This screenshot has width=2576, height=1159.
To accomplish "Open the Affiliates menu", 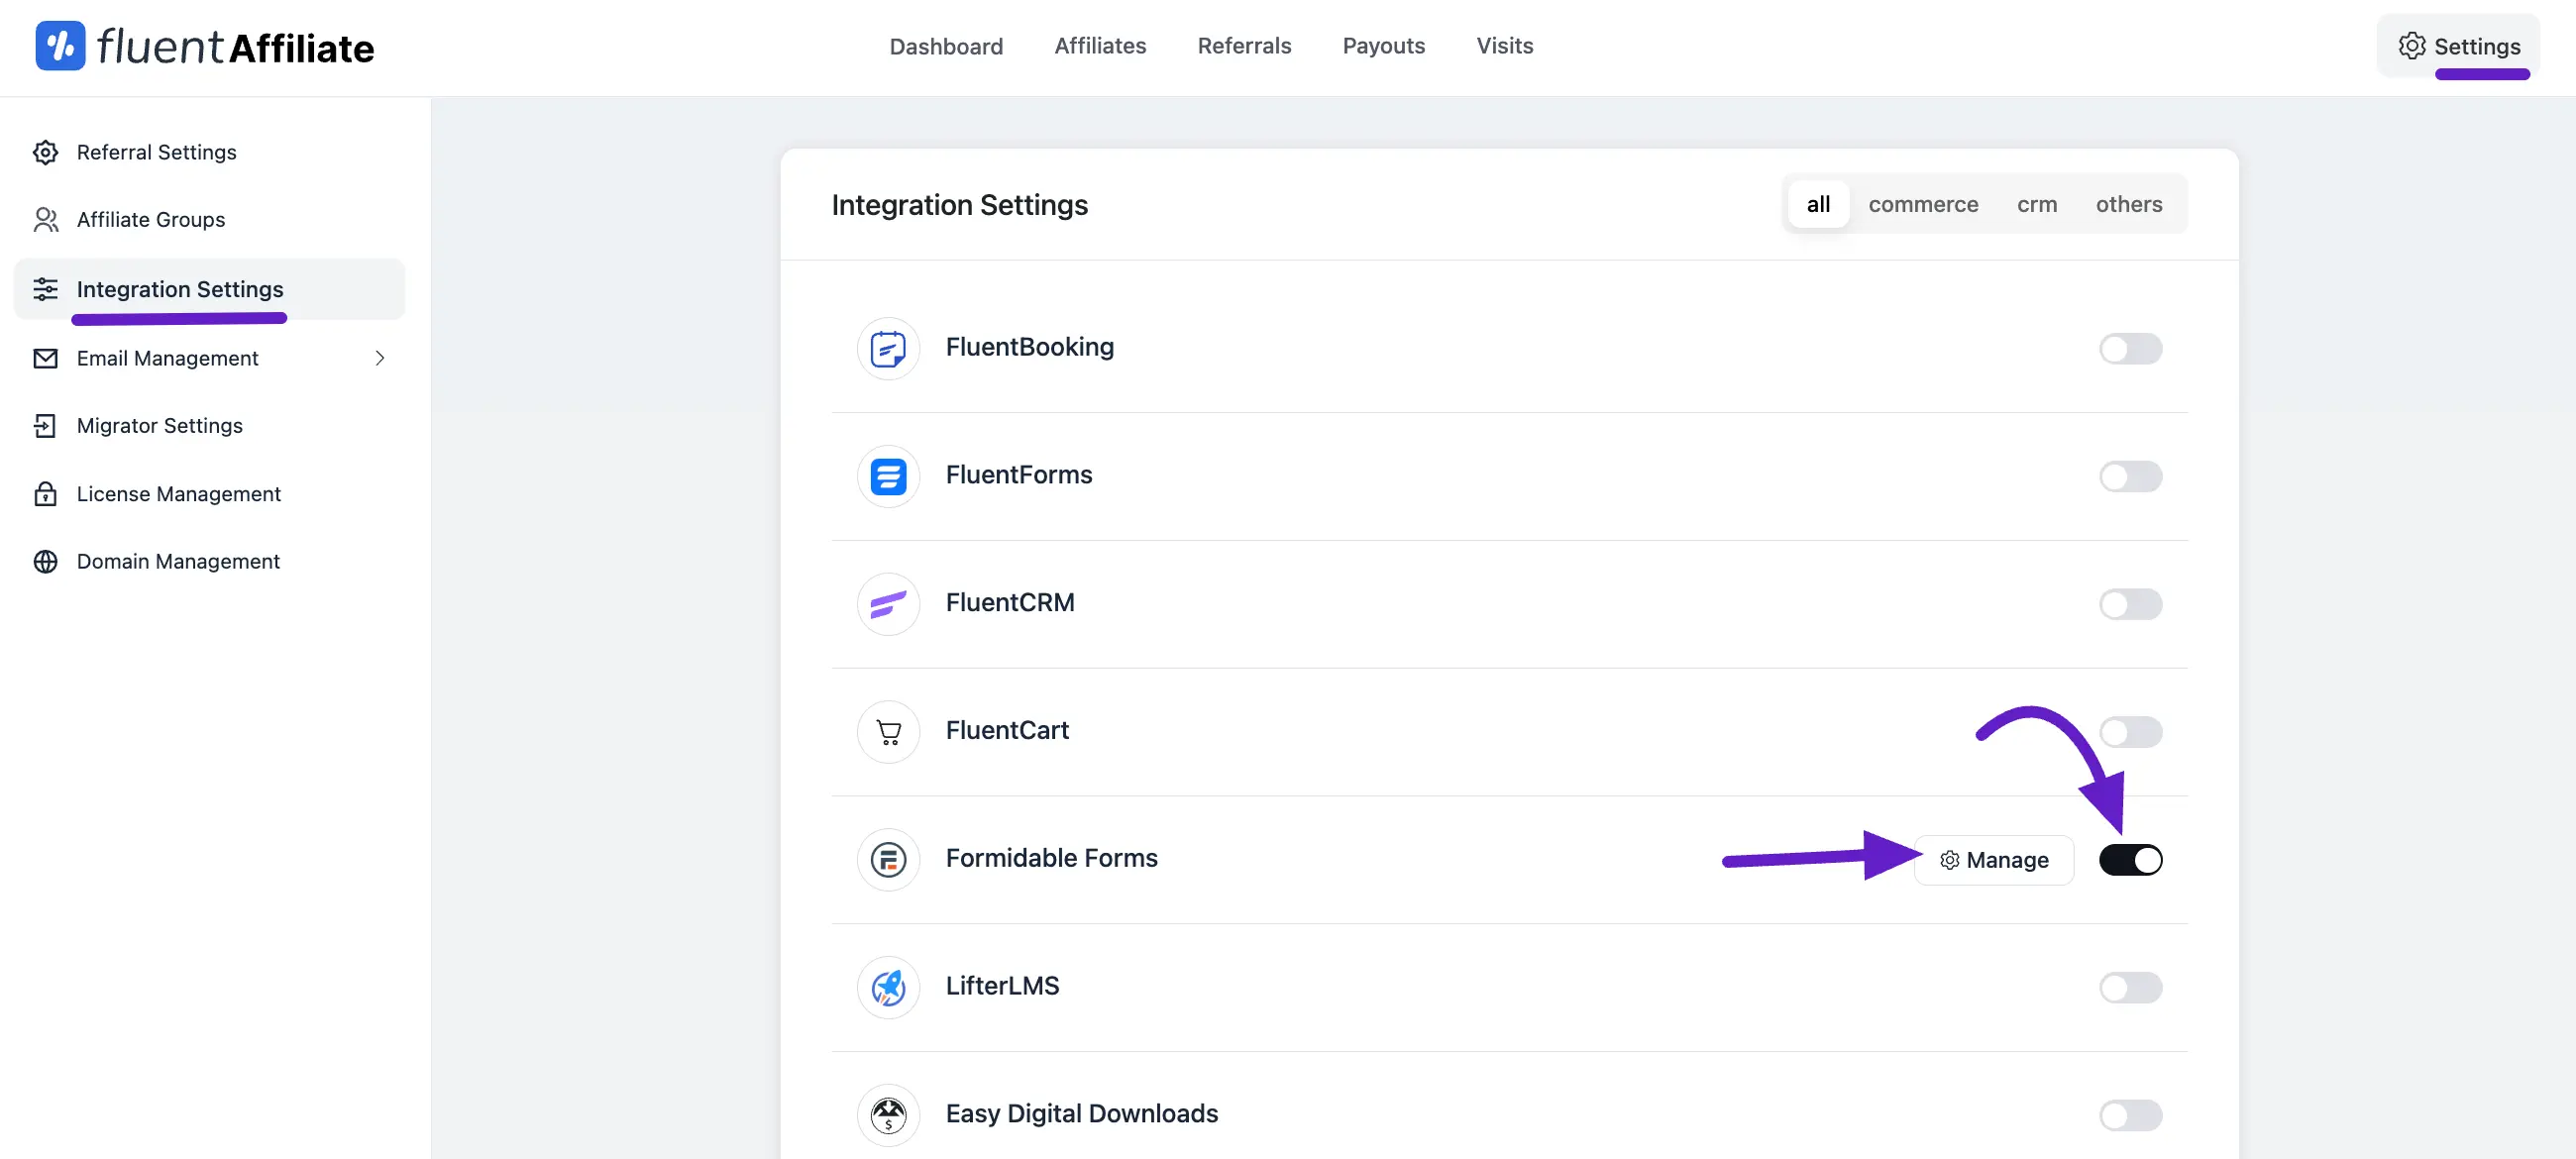I will 1099,46.
